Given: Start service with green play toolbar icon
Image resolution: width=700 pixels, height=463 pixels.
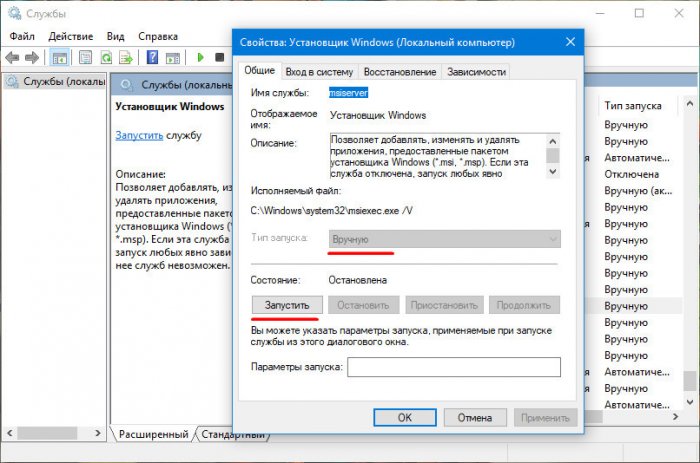Looking at the screenshot, I should point(200,57).
